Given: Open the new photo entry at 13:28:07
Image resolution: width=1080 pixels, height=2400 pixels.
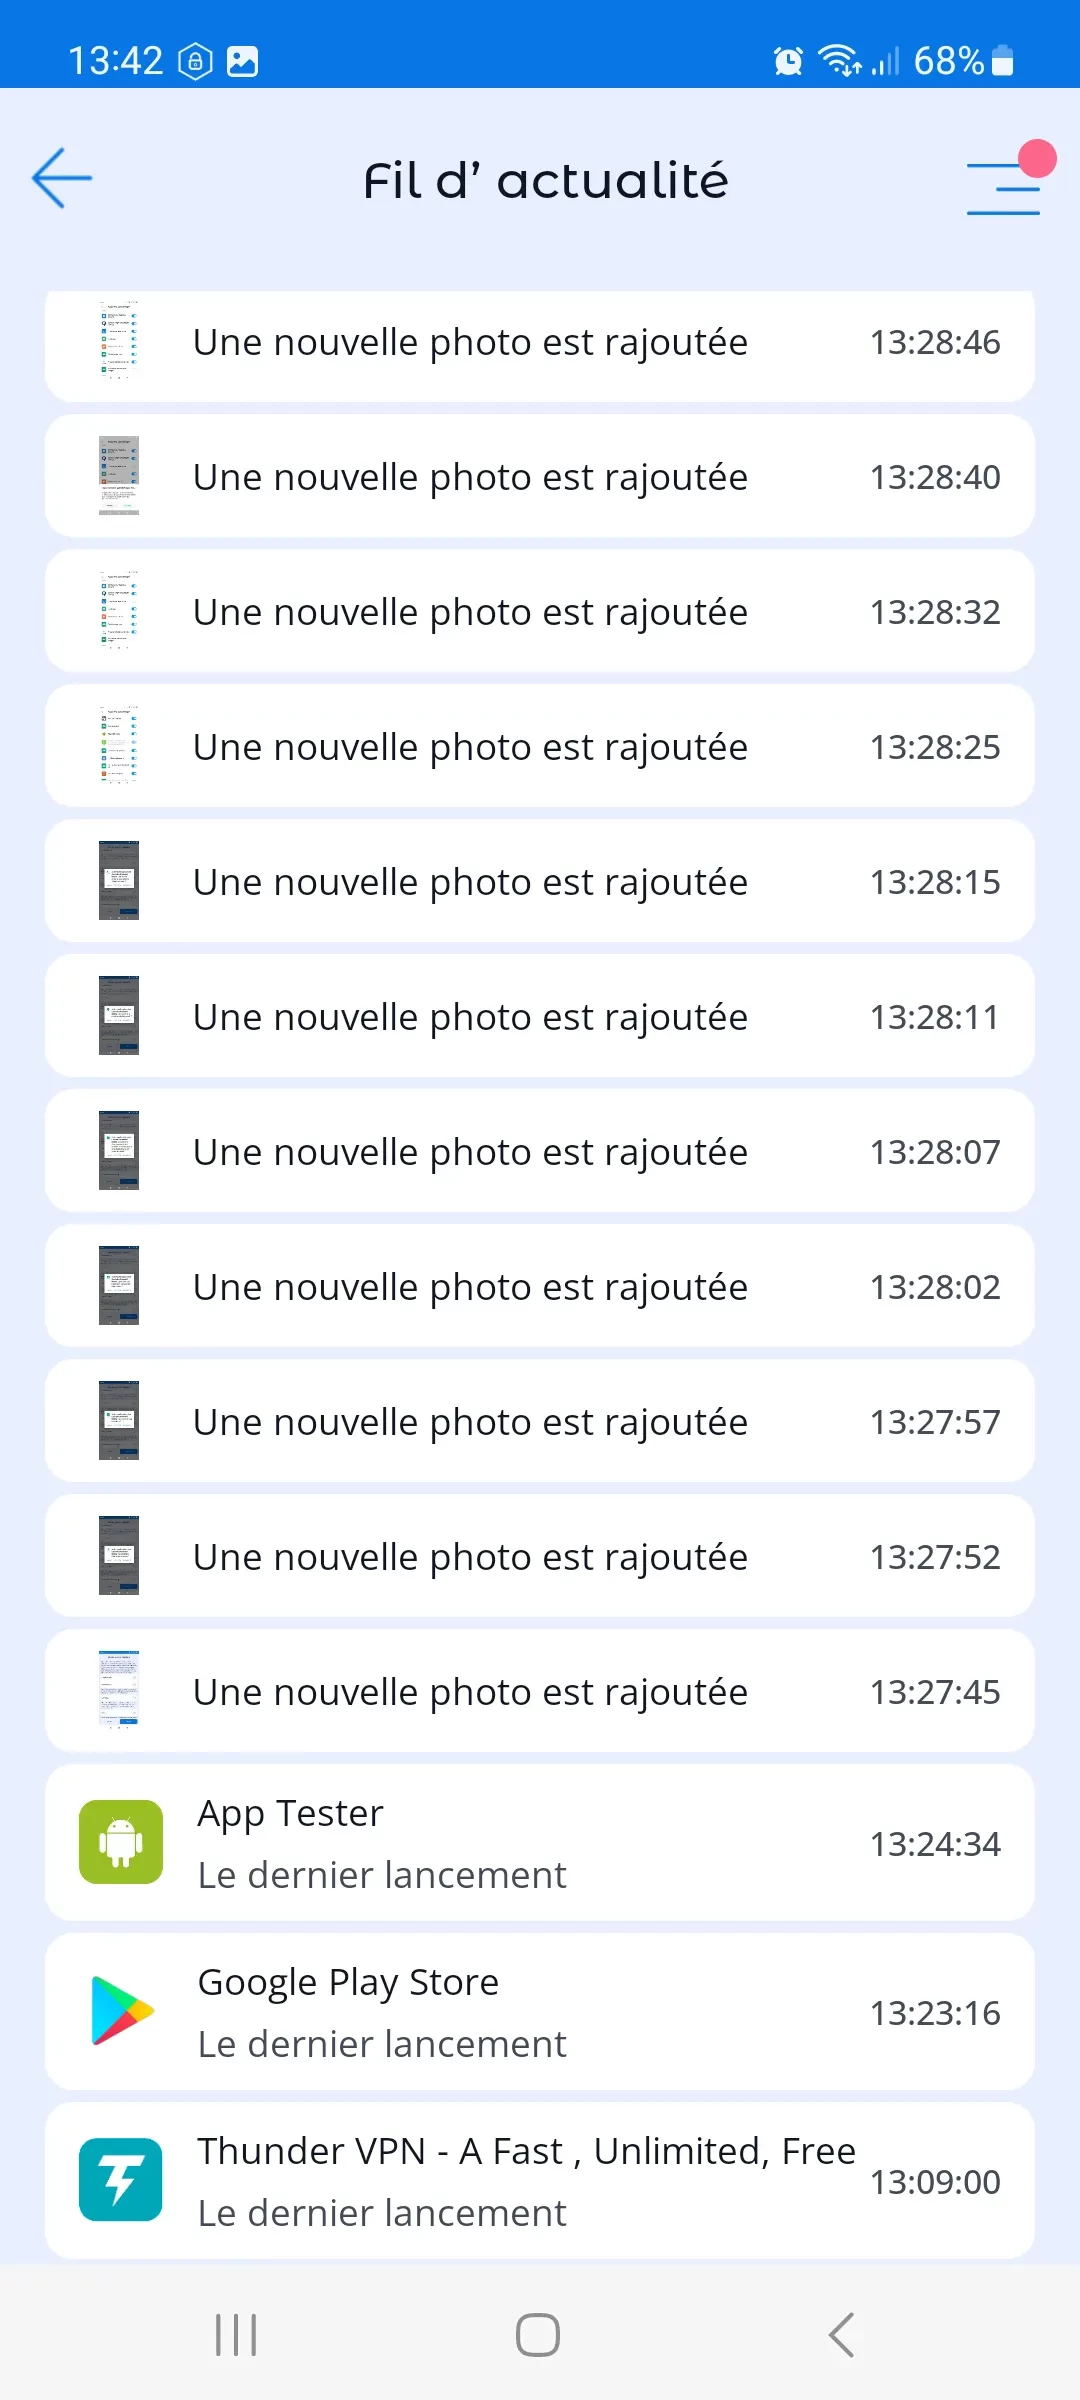Looking at the screenshot, I should point(540,1152).
